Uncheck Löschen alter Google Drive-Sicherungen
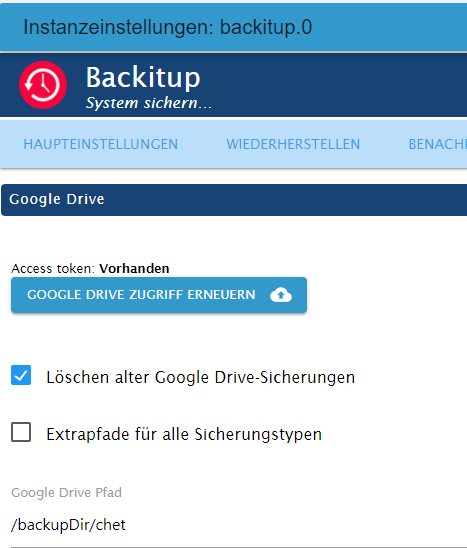This screenshot has width=467, height=548. click(x=21, y=375)
